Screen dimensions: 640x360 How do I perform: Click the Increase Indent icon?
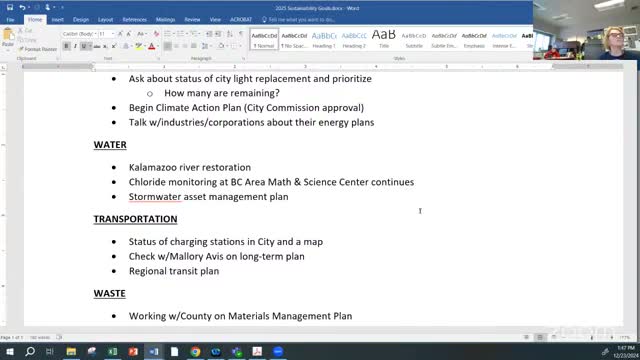coord(218,34)
